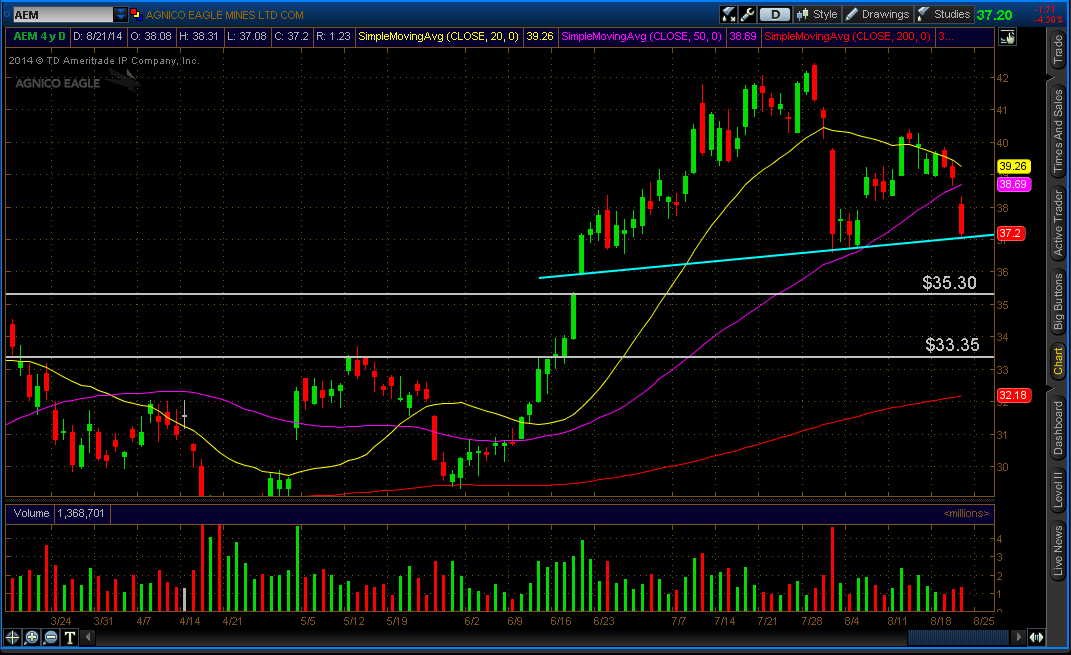
Task: Click the 7/7 date on time axis
Action: [678, 621]
